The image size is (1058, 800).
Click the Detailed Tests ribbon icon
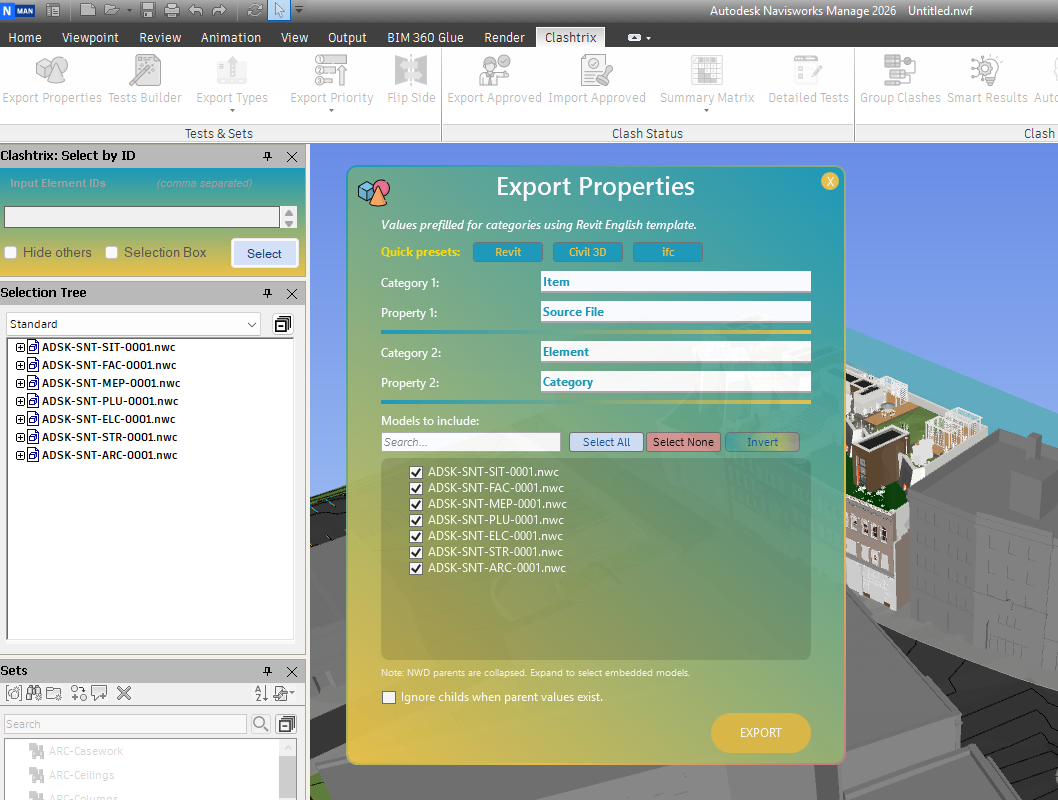808,72
